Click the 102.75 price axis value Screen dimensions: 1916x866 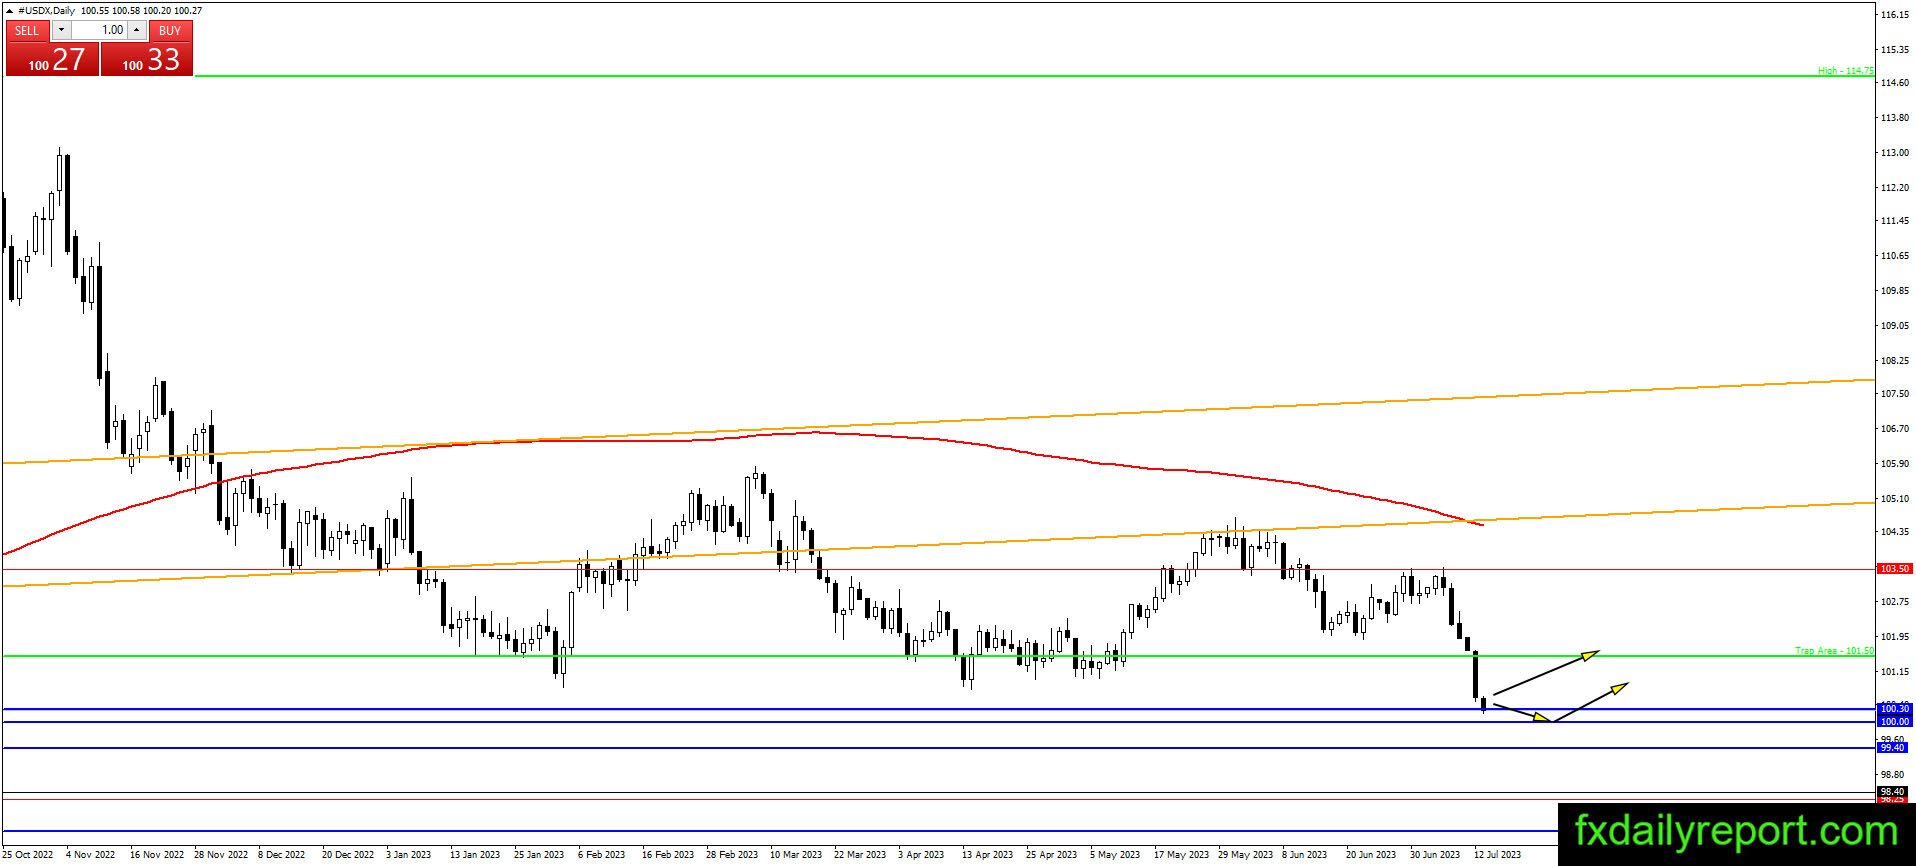coord(1895,602)
